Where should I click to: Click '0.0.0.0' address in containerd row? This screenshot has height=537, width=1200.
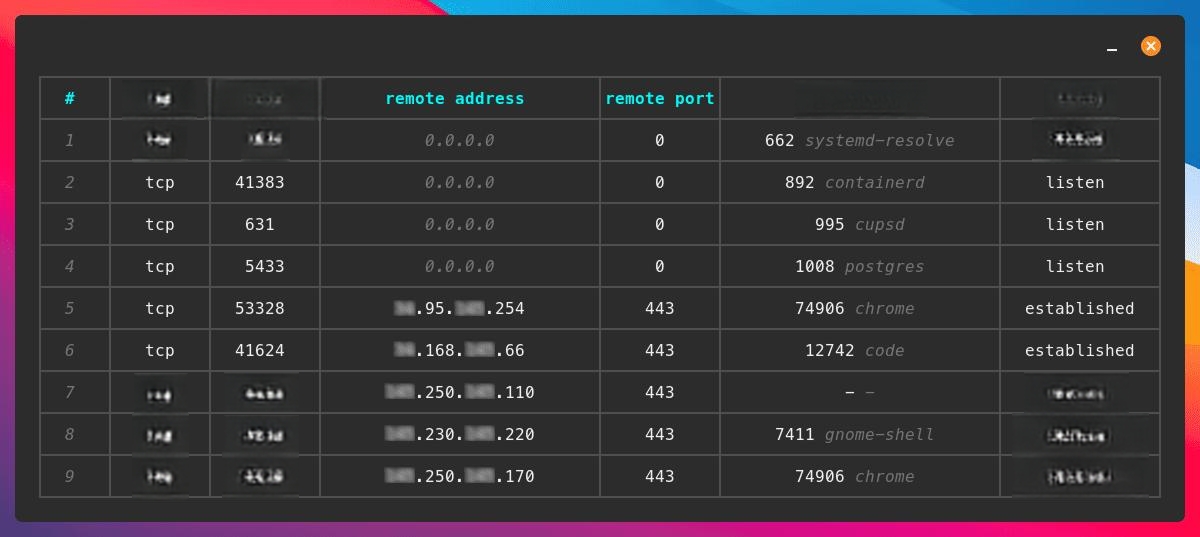coord(460,182)
